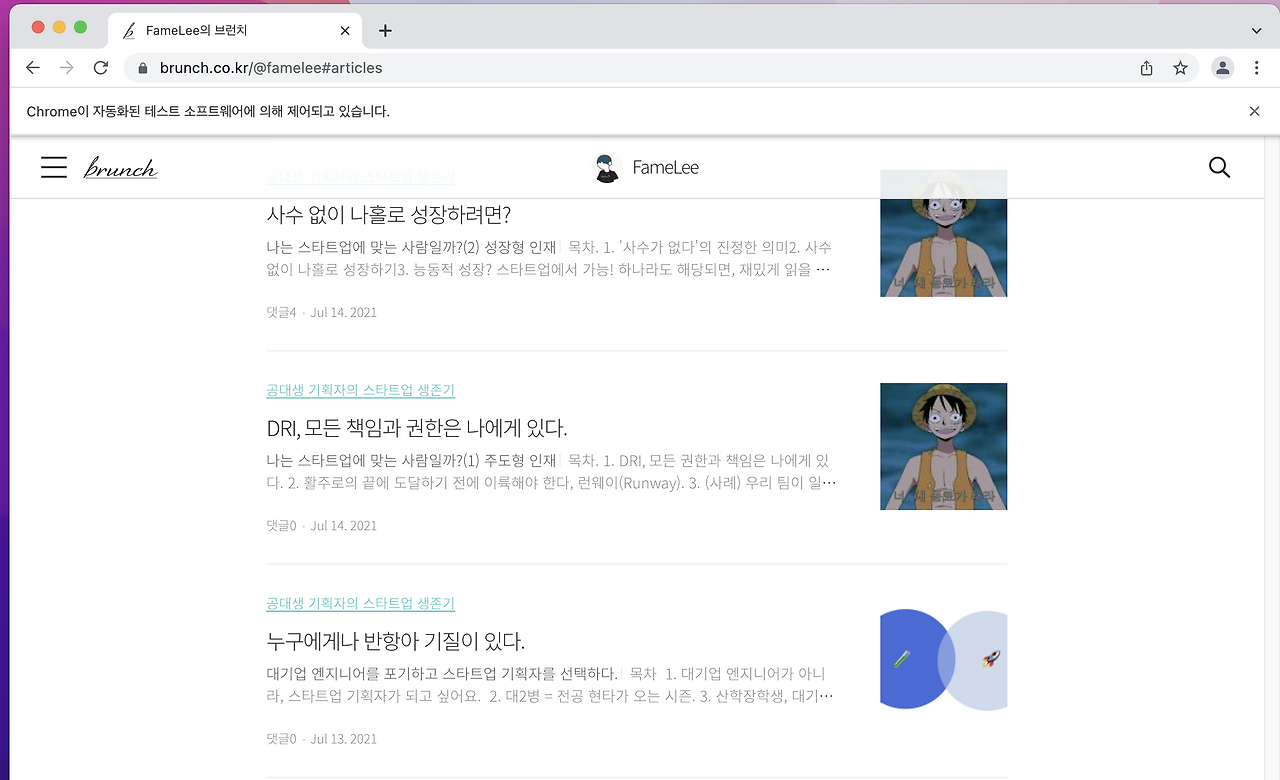The height and width of the screenshot is (780, 1280).
Task: Share this page via the share icon
Action: [x=1147, y=68]
